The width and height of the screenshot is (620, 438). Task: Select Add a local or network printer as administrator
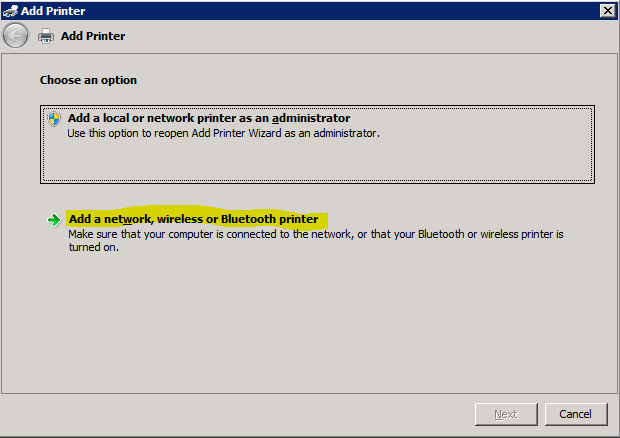(x=209, y=118)
